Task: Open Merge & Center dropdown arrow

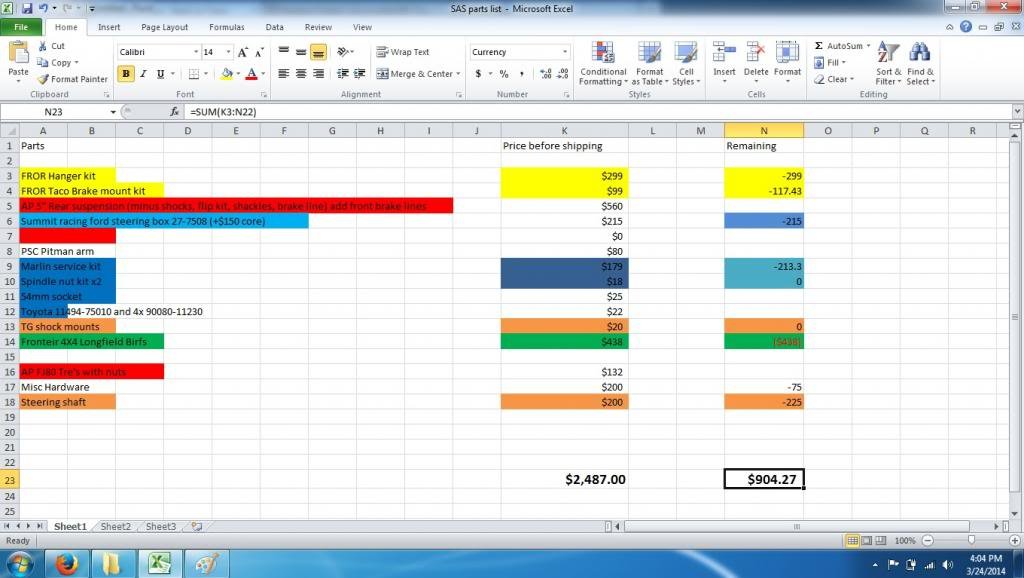Action: (x=458, y=74)
